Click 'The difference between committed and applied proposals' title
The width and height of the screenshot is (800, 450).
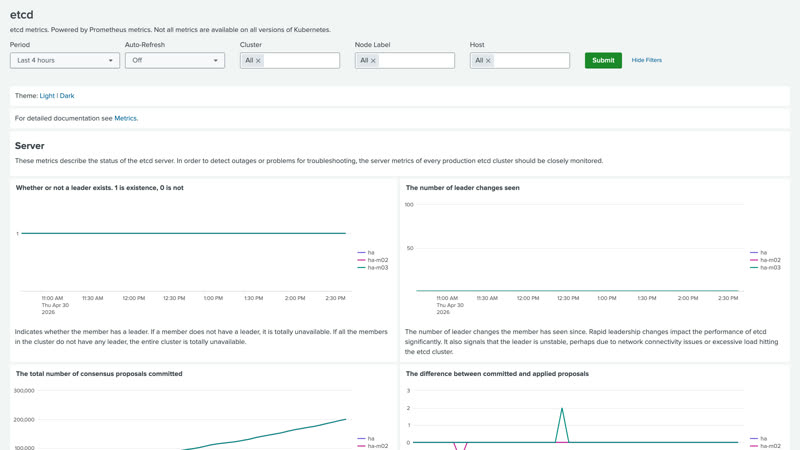497,374
